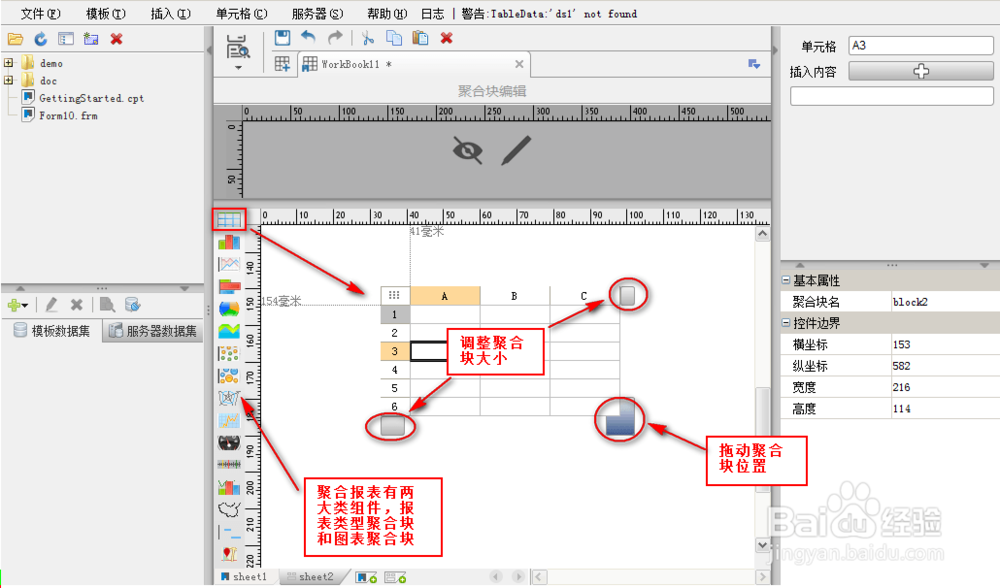Select column header B
Viewport: 1000px width, 588px height.
point(514,296)
